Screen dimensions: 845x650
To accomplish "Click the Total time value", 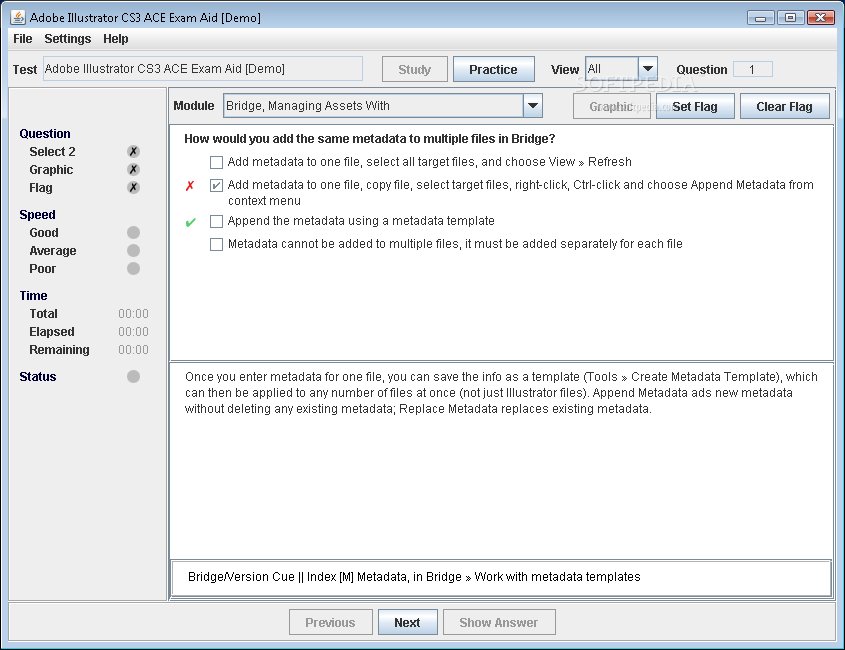I will 133,314.
